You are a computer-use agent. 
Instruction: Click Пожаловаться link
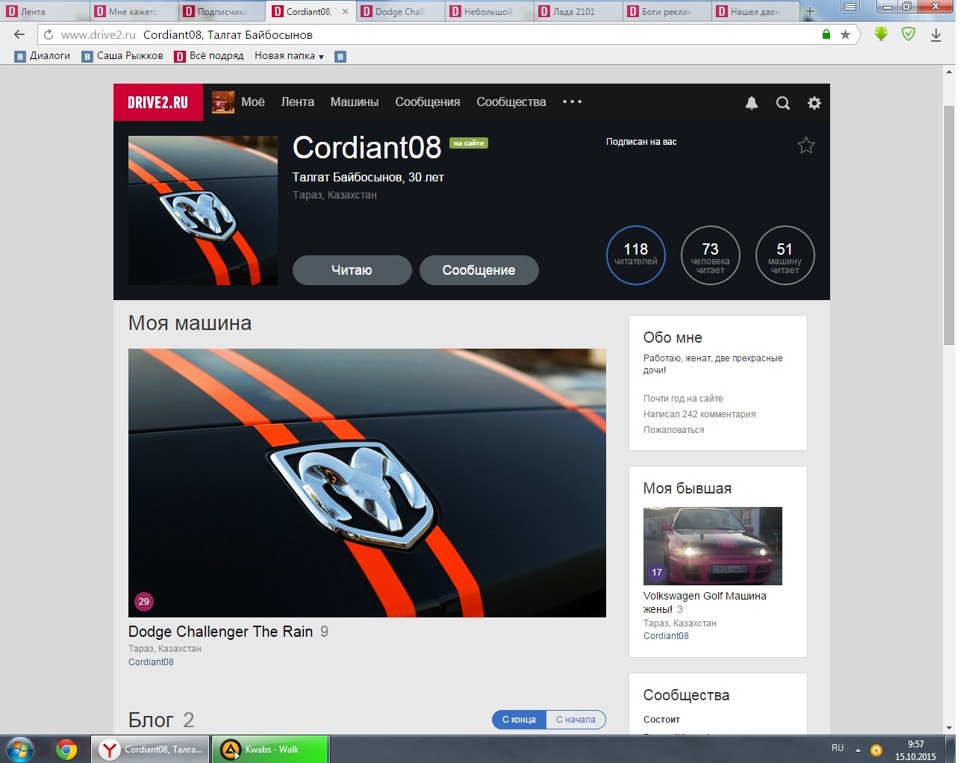click(673, 430)
